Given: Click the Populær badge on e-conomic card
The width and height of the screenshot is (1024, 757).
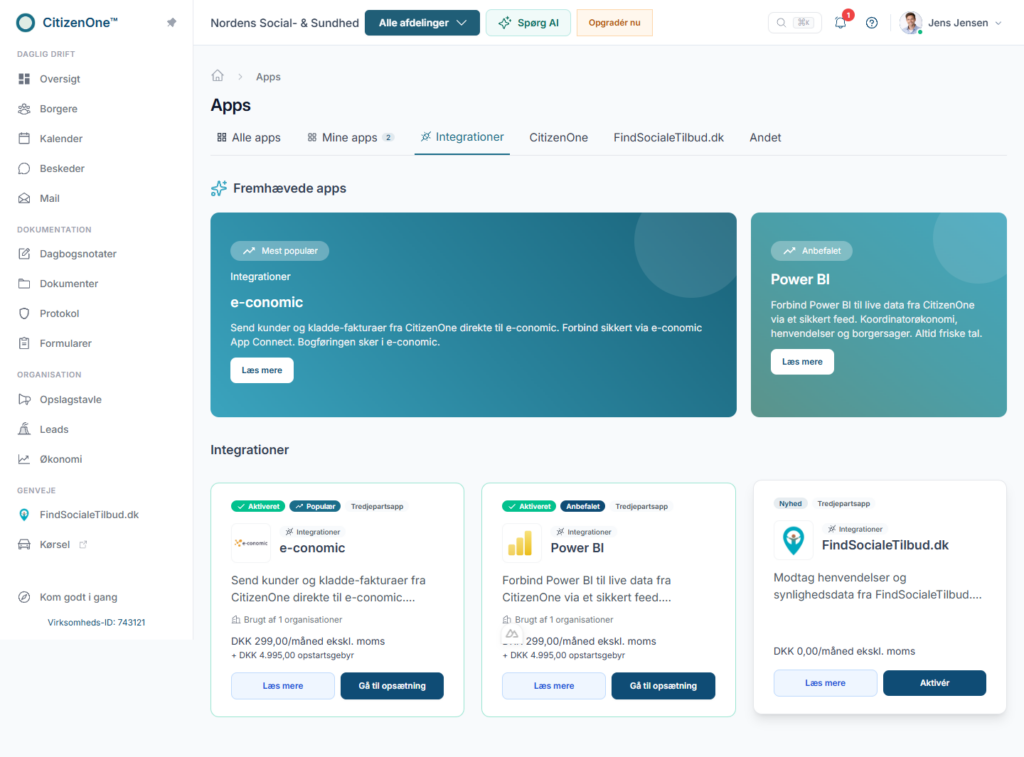Looking at the screenshot, I should [315, 506].
